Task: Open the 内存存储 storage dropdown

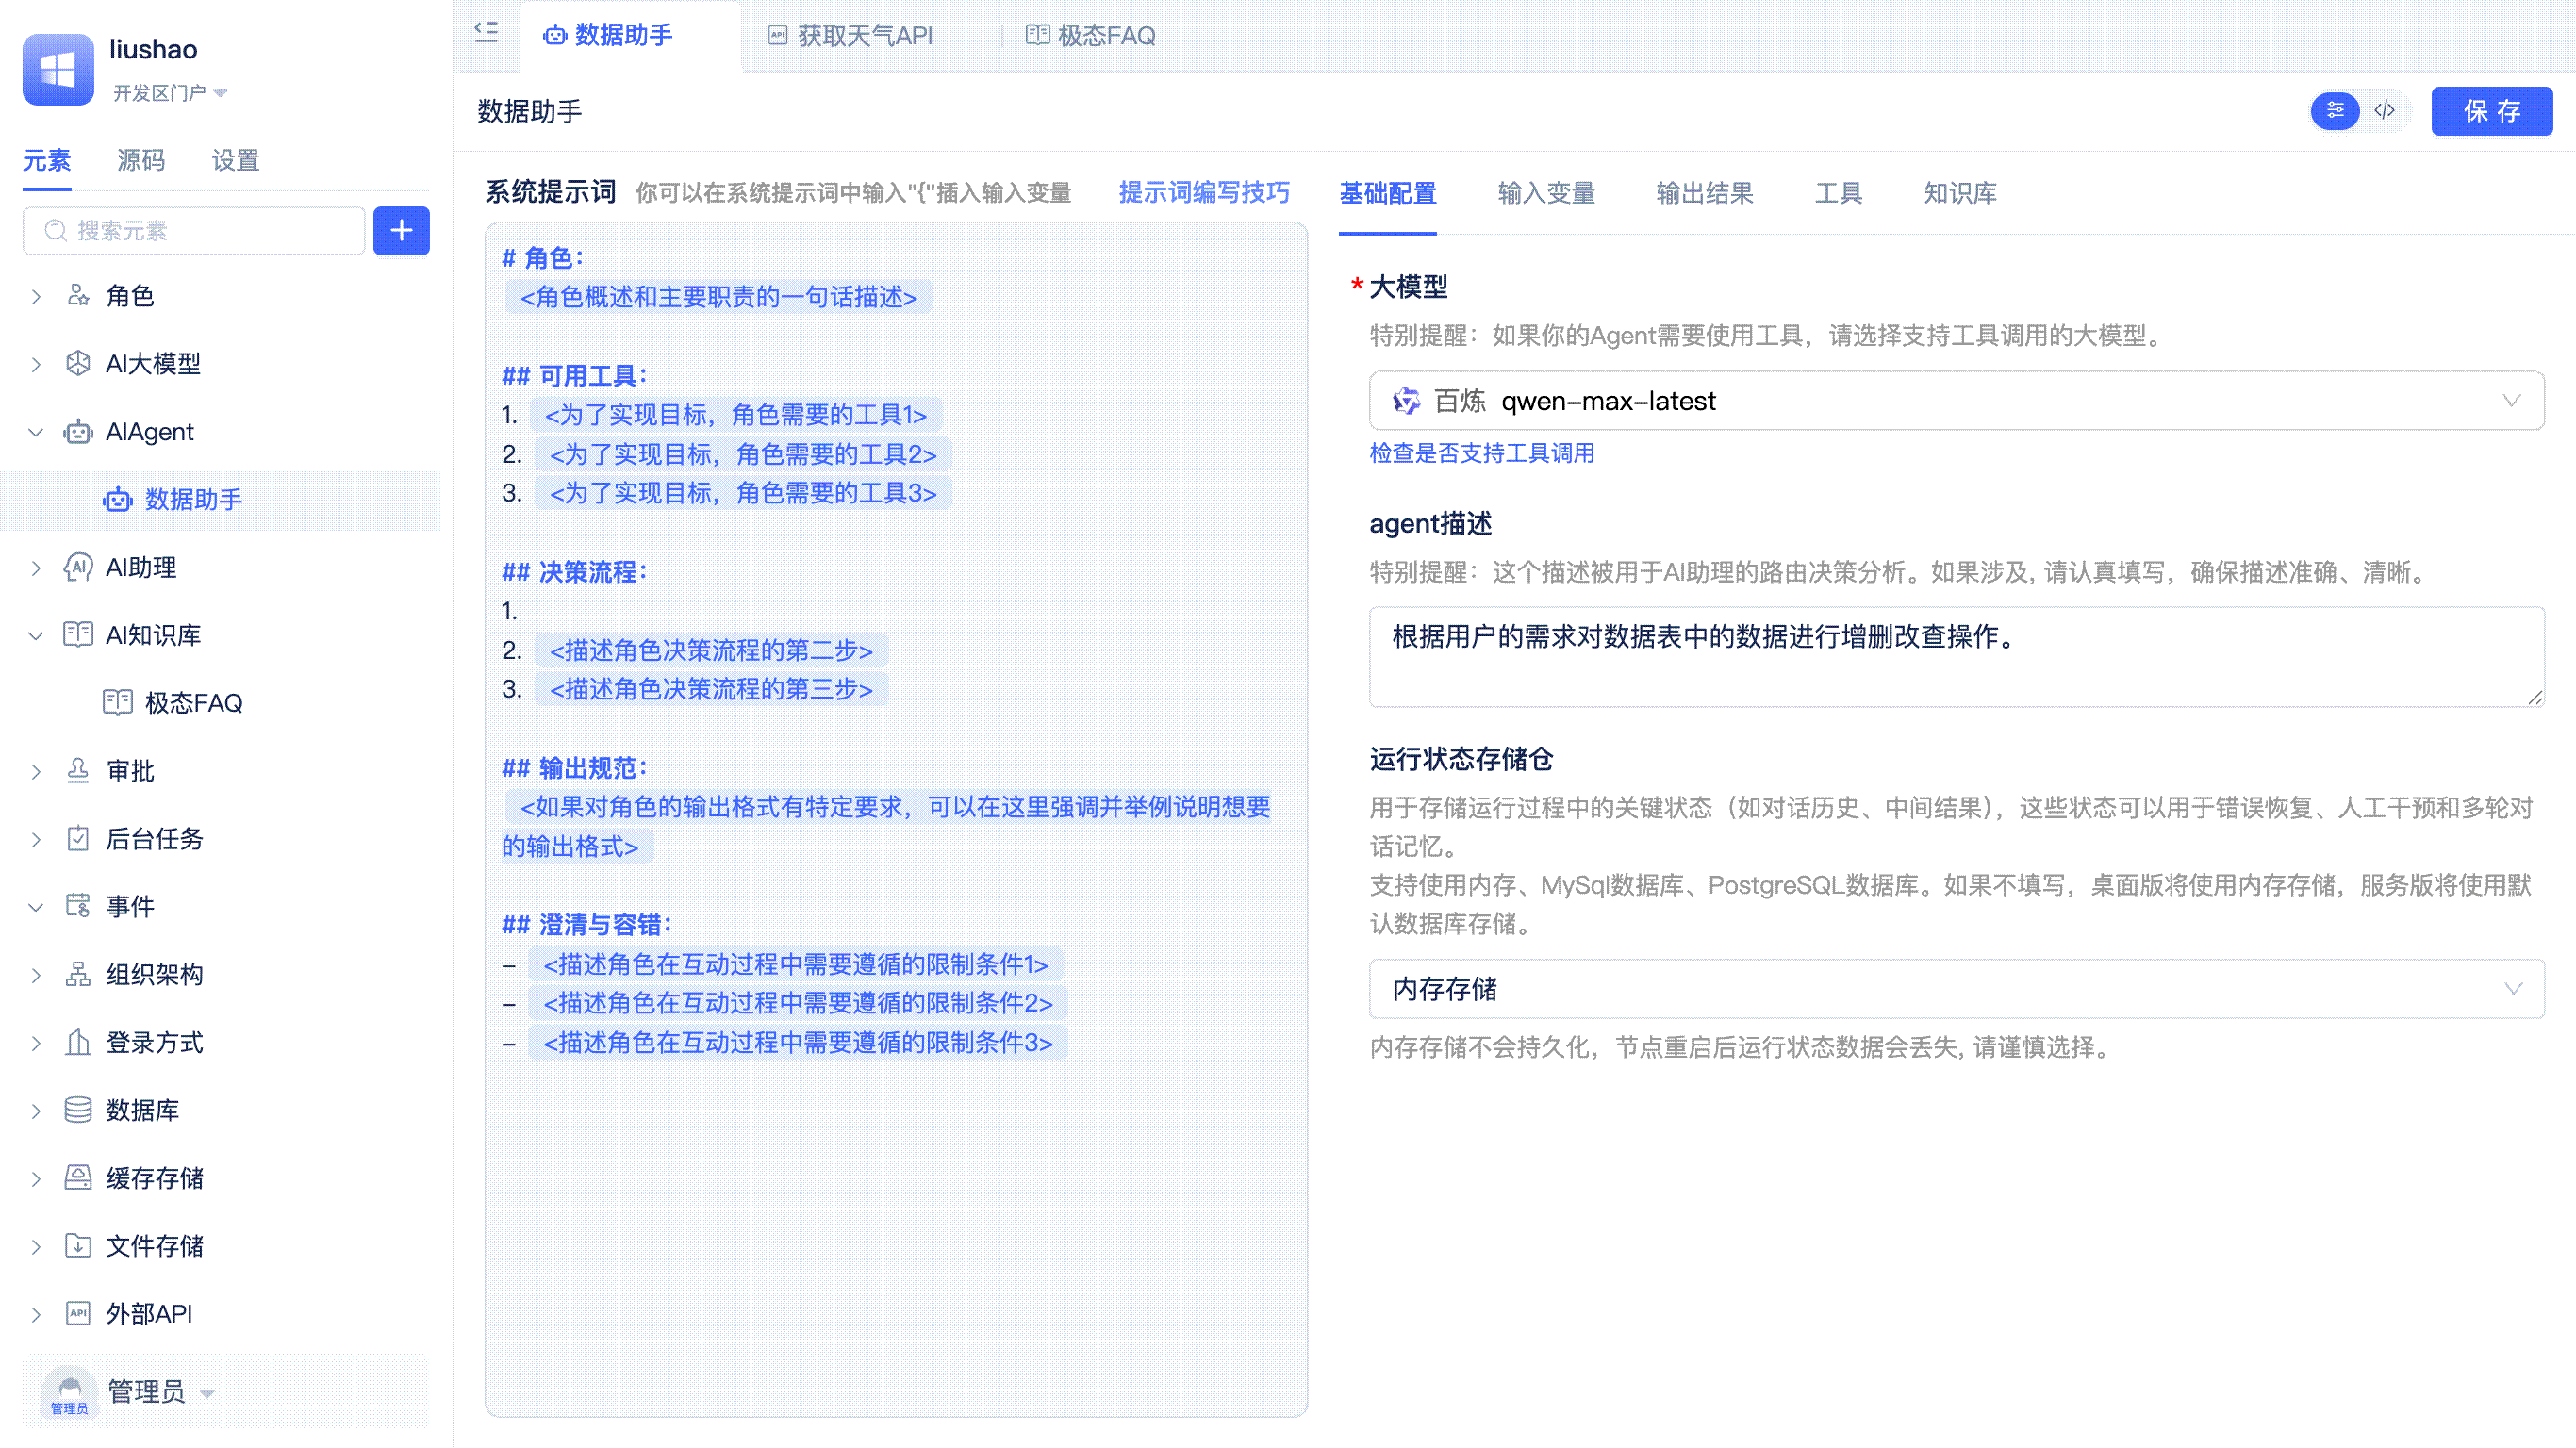Action: click(x=1956, y=989)
